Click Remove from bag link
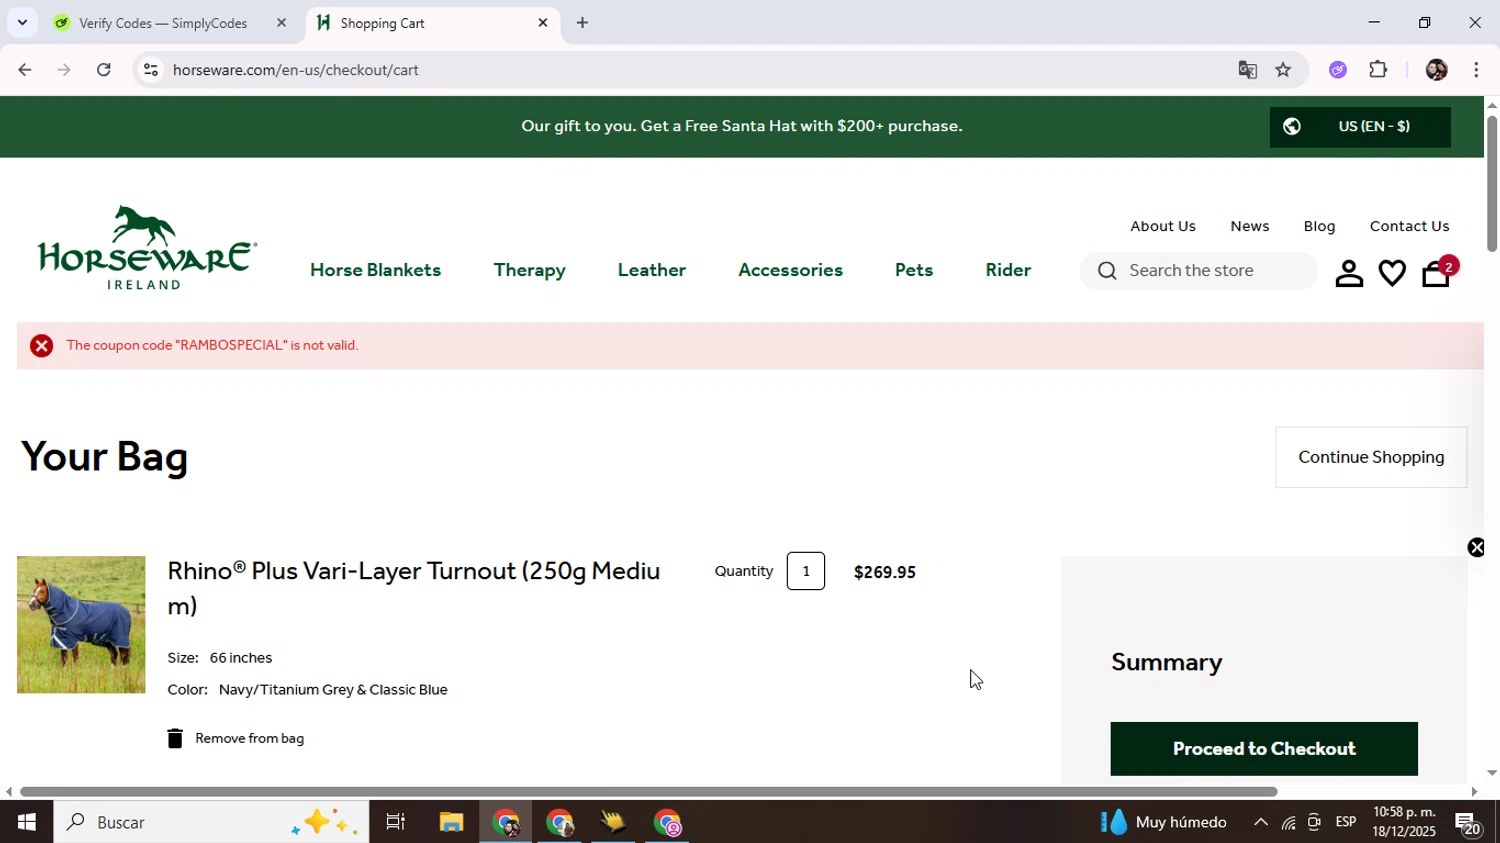The width and height of the screenshot is (1500, 843). (x=249, y=739)
